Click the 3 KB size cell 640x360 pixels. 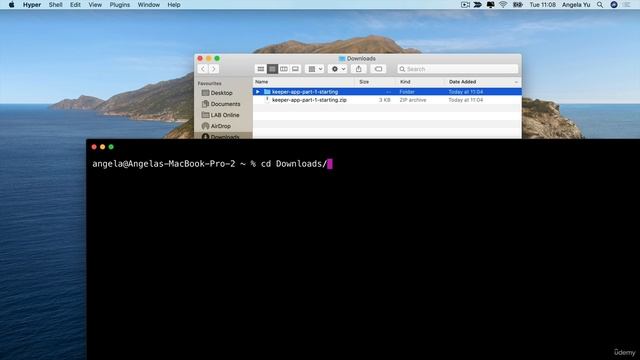point(384,100)
